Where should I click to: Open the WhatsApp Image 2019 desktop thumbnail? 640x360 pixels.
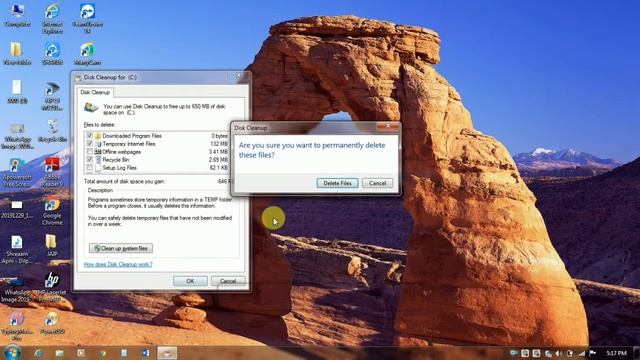[17, 291]
